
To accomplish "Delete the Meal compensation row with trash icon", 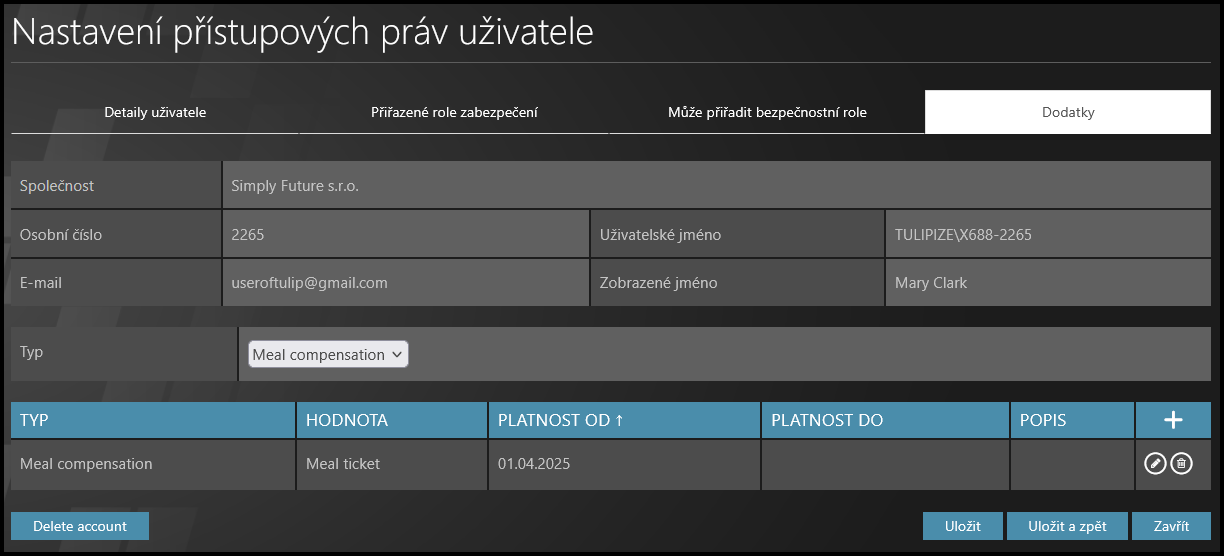I will tap(1181, 463).
